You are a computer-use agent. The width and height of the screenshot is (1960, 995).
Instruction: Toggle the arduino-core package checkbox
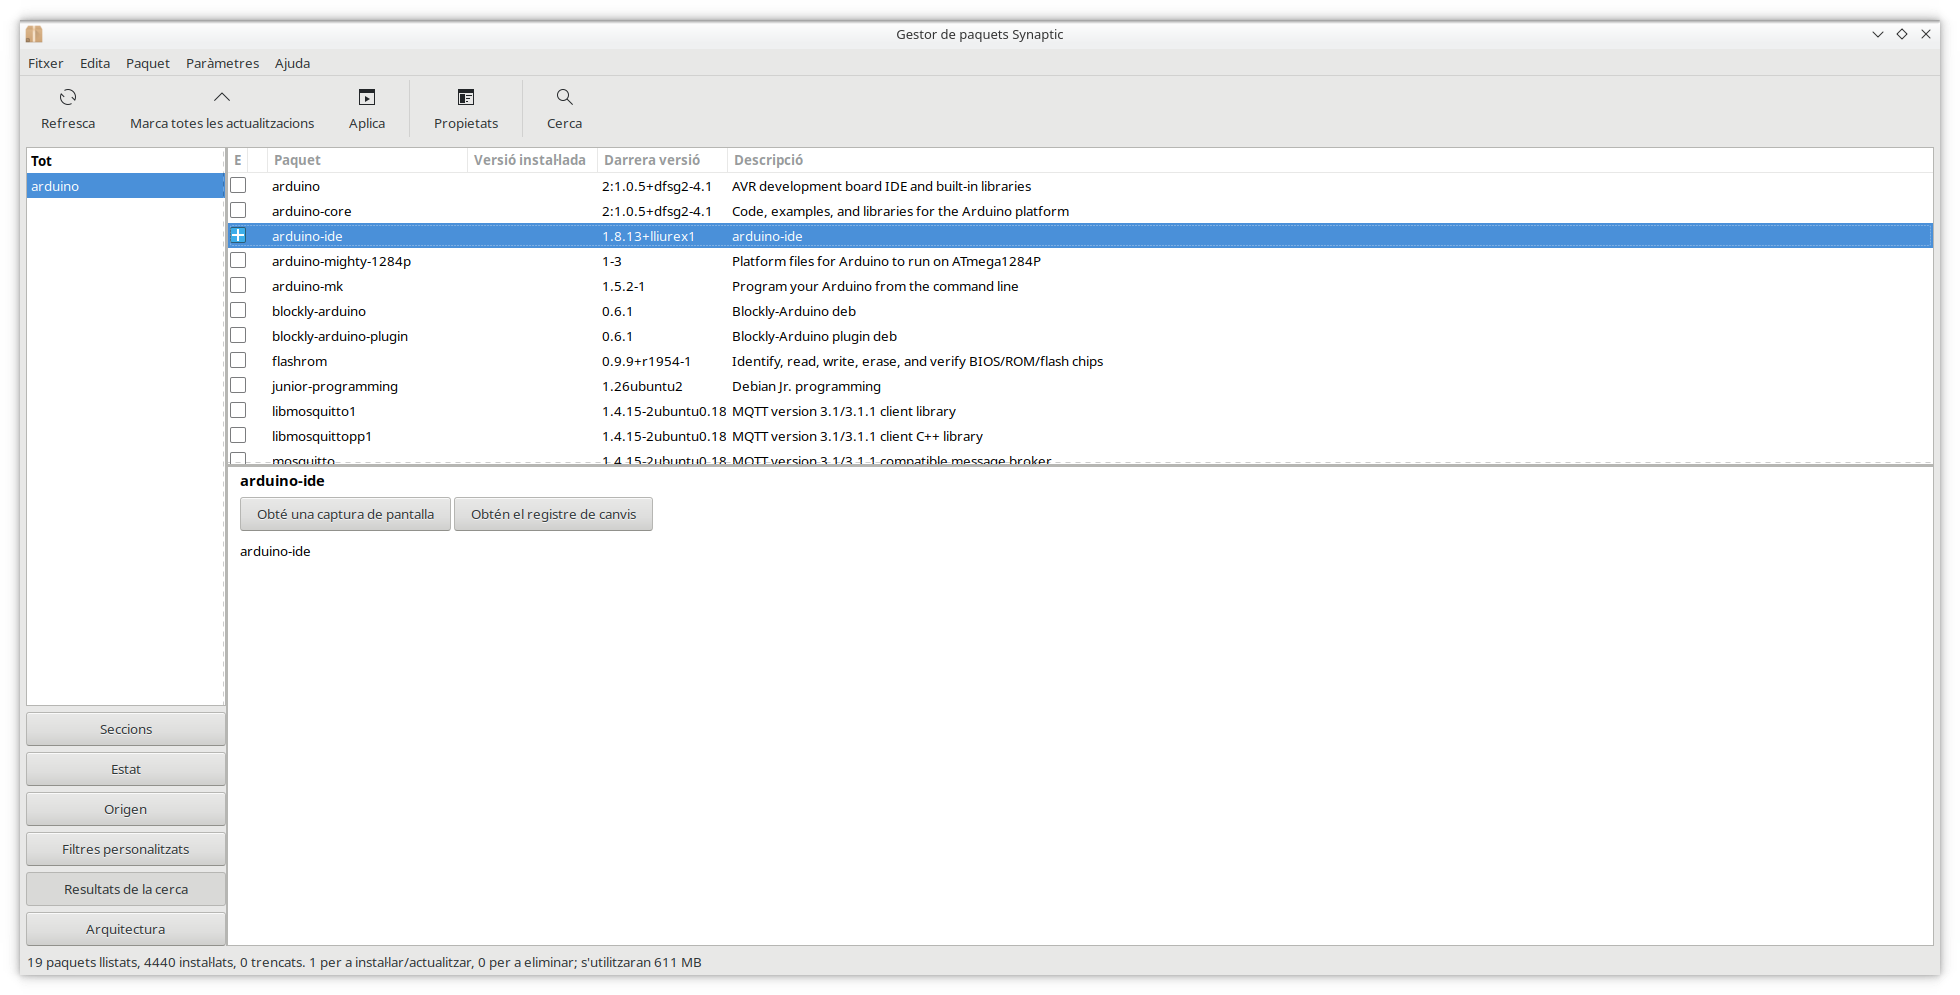tap(238, 211)
